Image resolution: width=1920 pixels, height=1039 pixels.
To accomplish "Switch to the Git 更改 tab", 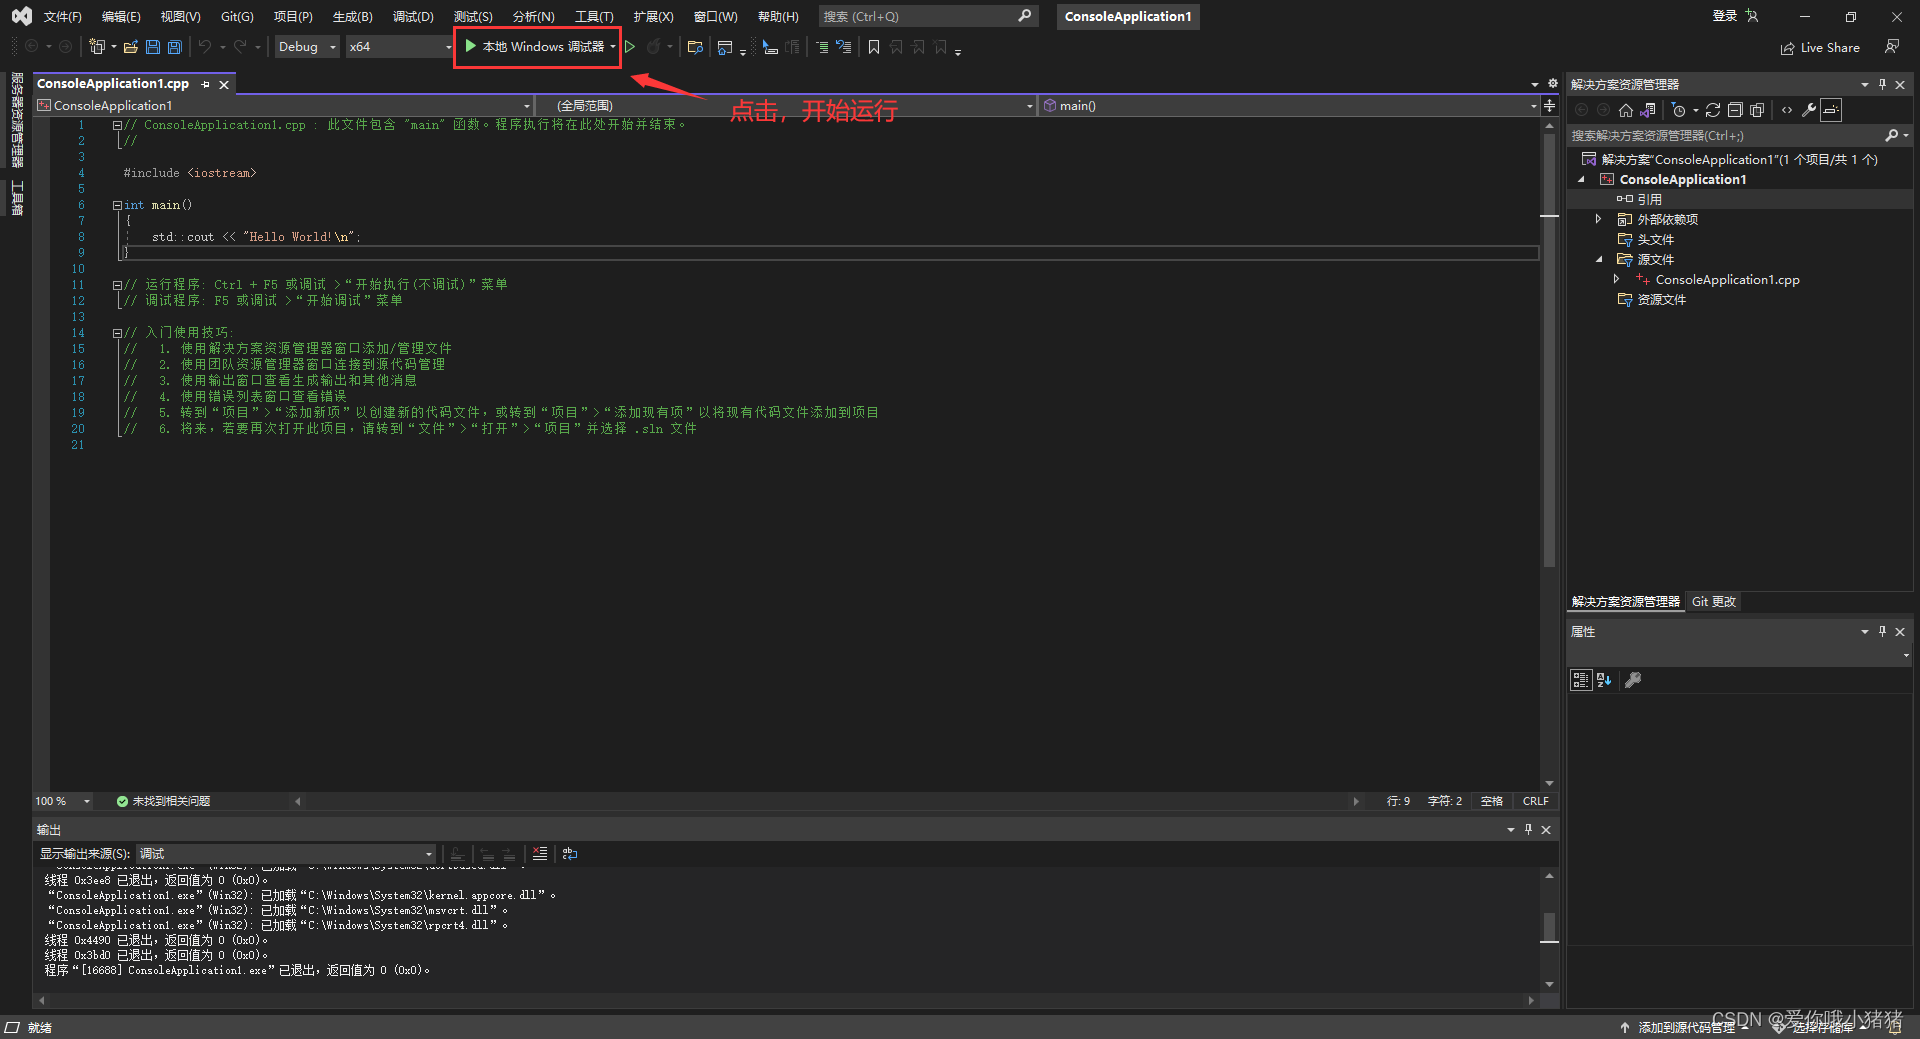I will coord(1714,602).
